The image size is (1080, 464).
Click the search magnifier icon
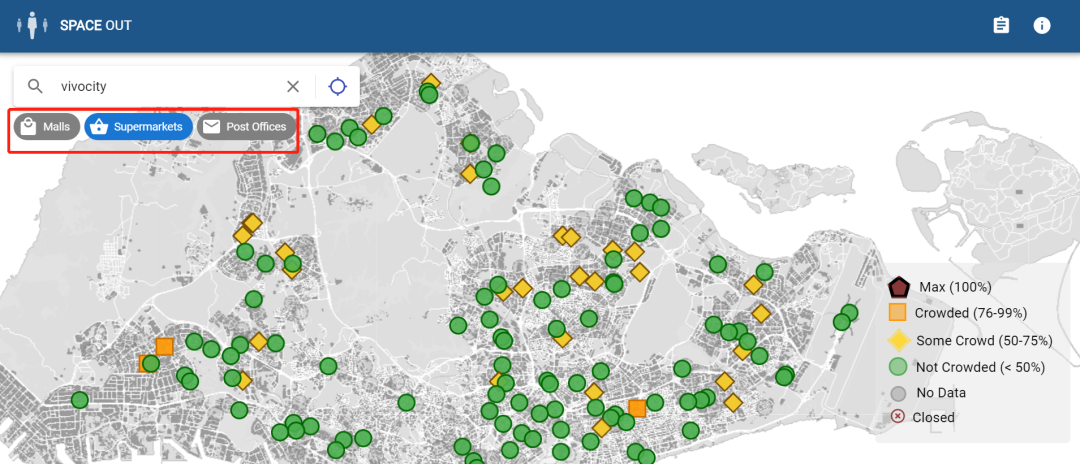pyautogui.click(x=36, y=86)
